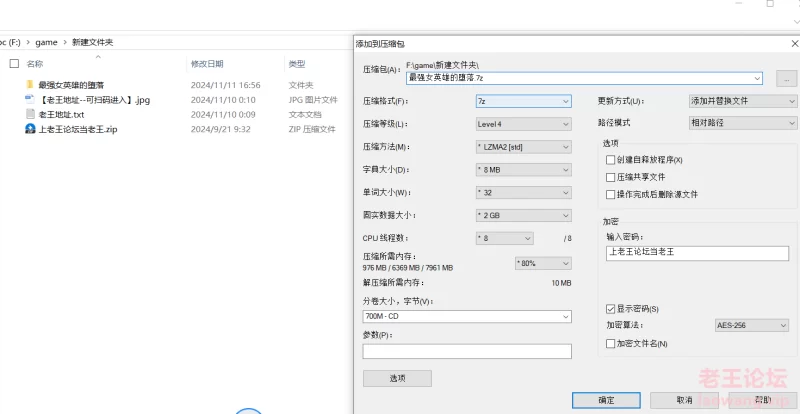Open the 字典大小 8 MB dropdown
Image resolution: width=800 pixels, height=414 pixels.
[523, 169]
